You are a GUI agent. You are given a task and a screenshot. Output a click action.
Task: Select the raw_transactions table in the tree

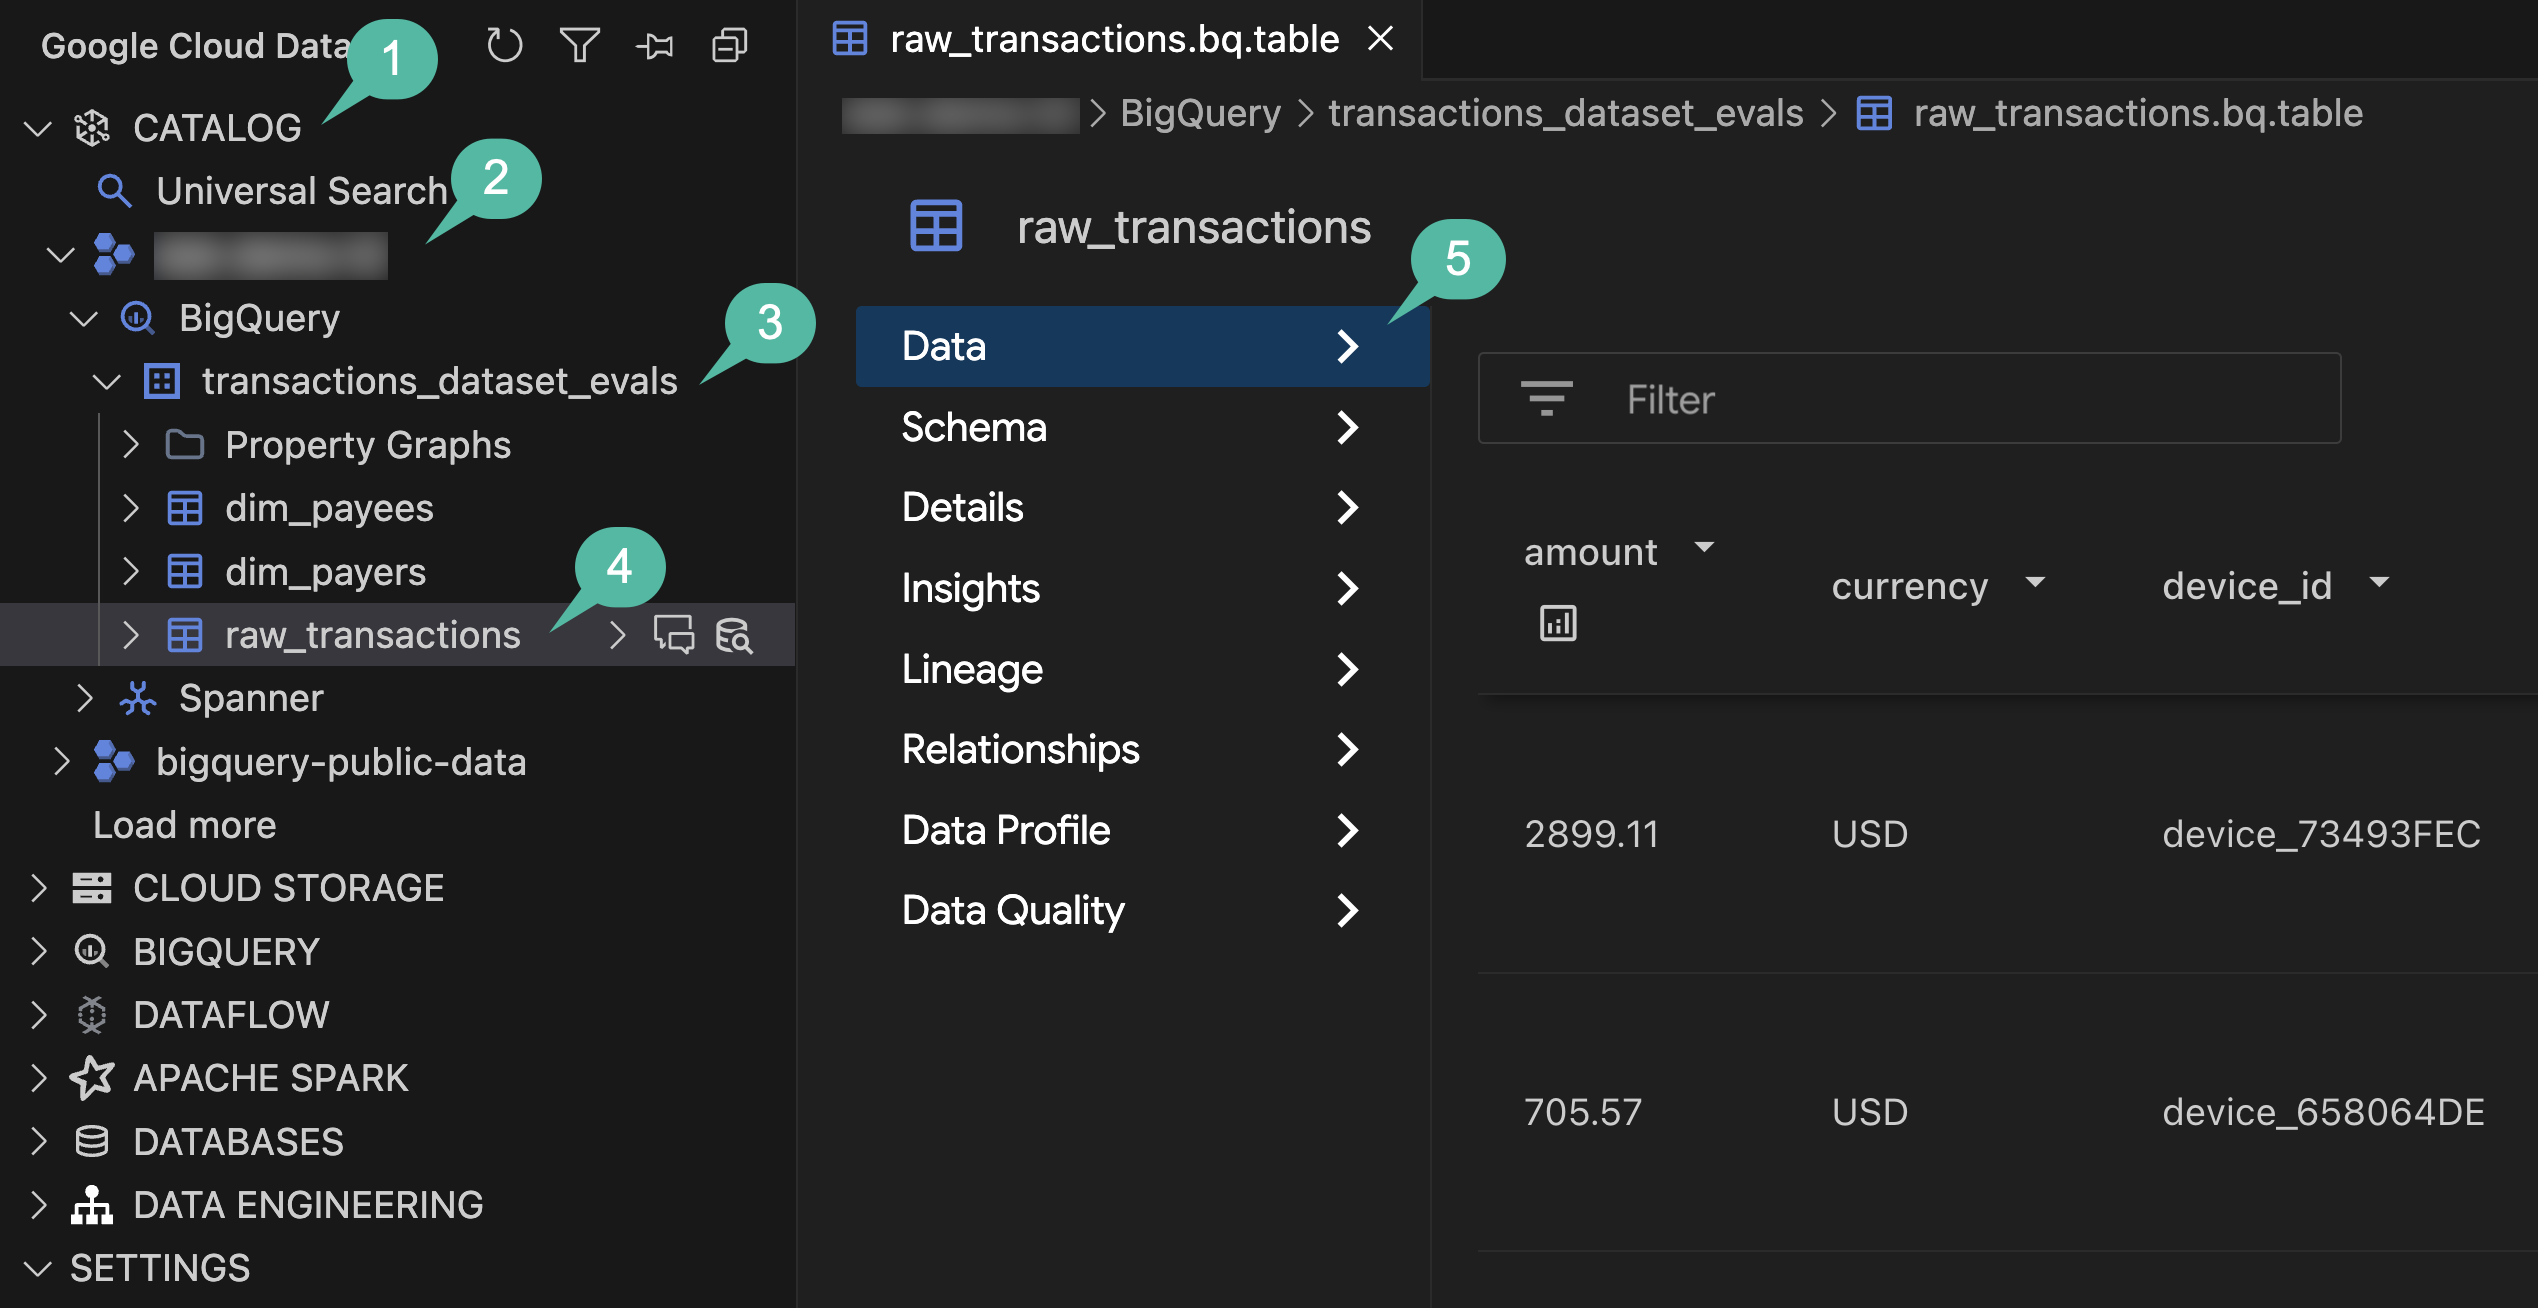point(372,635)
